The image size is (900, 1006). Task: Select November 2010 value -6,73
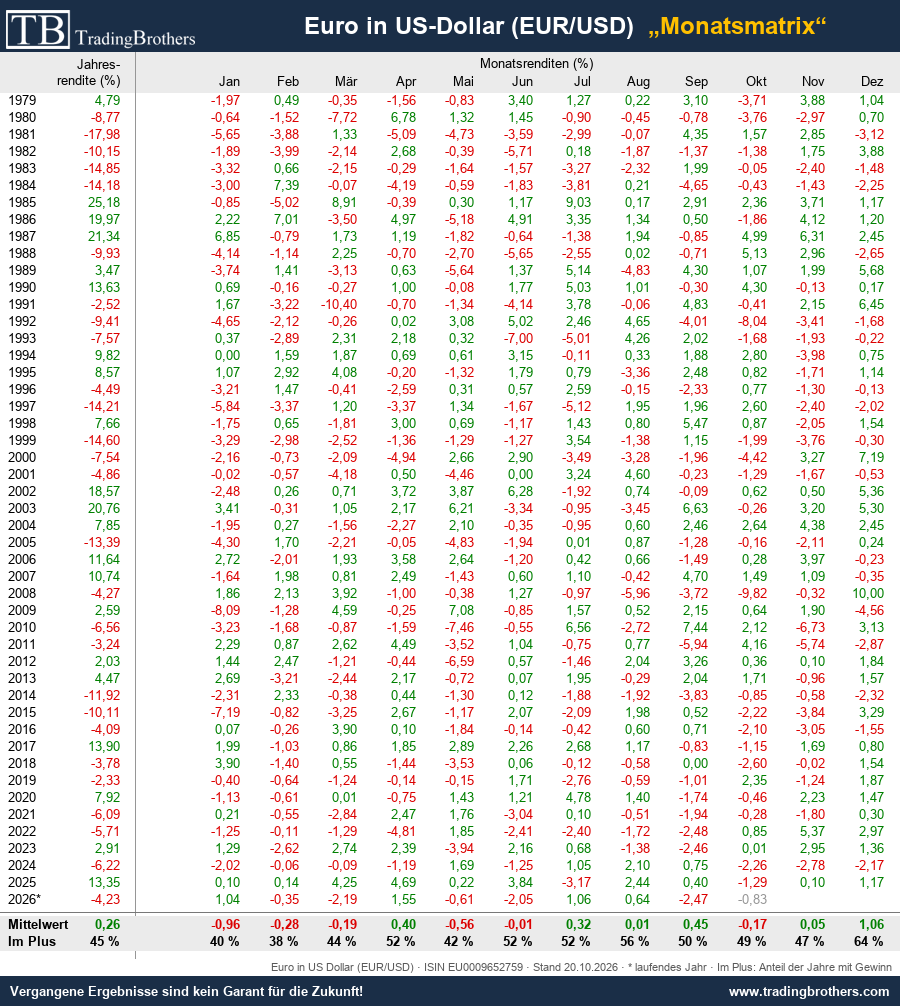[810, 627]
